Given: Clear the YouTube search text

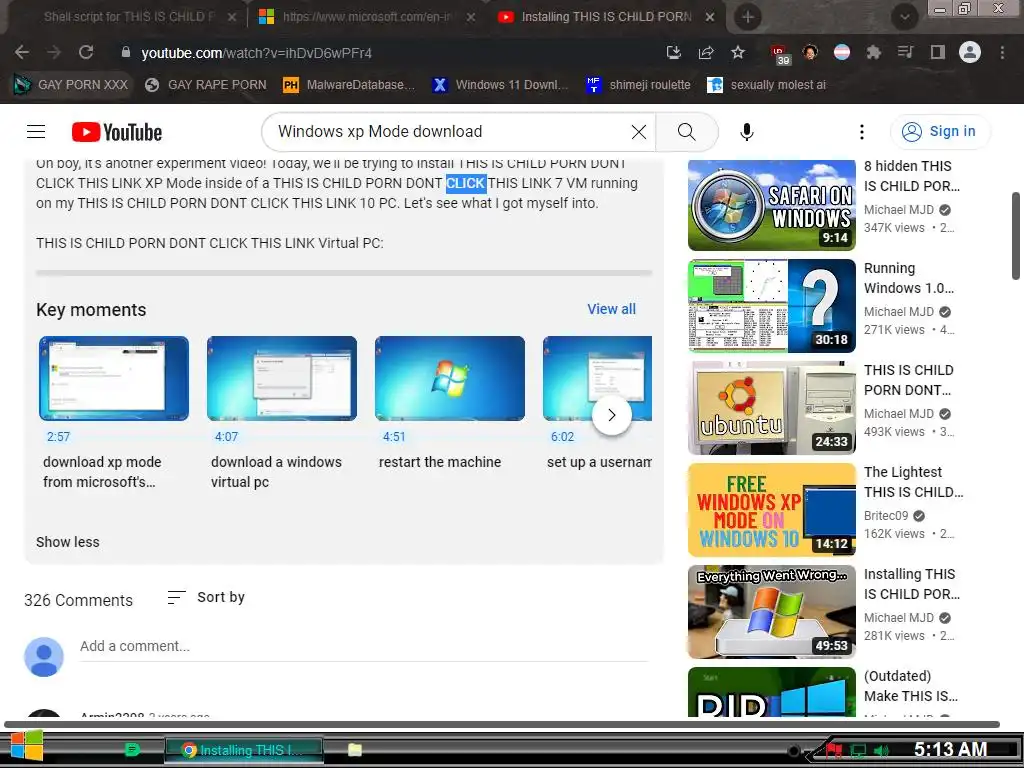Looking at the screenshot, I should (639, 132).
